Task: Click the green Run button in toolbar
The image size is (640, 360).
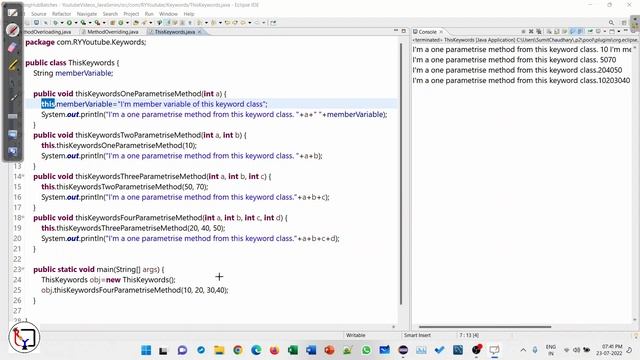Action: click(69, 22)
